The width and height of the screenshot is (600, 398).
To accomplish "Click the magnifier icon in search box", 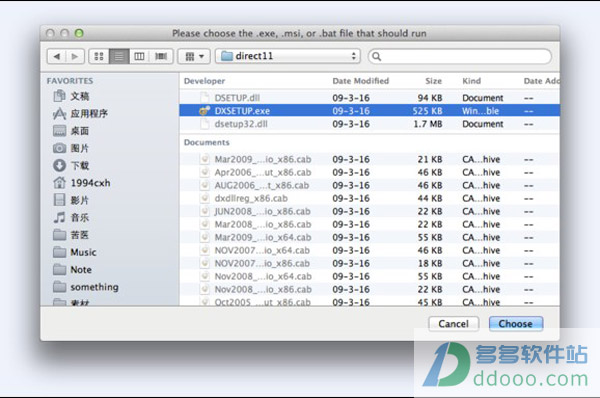I will click(377, 57).
